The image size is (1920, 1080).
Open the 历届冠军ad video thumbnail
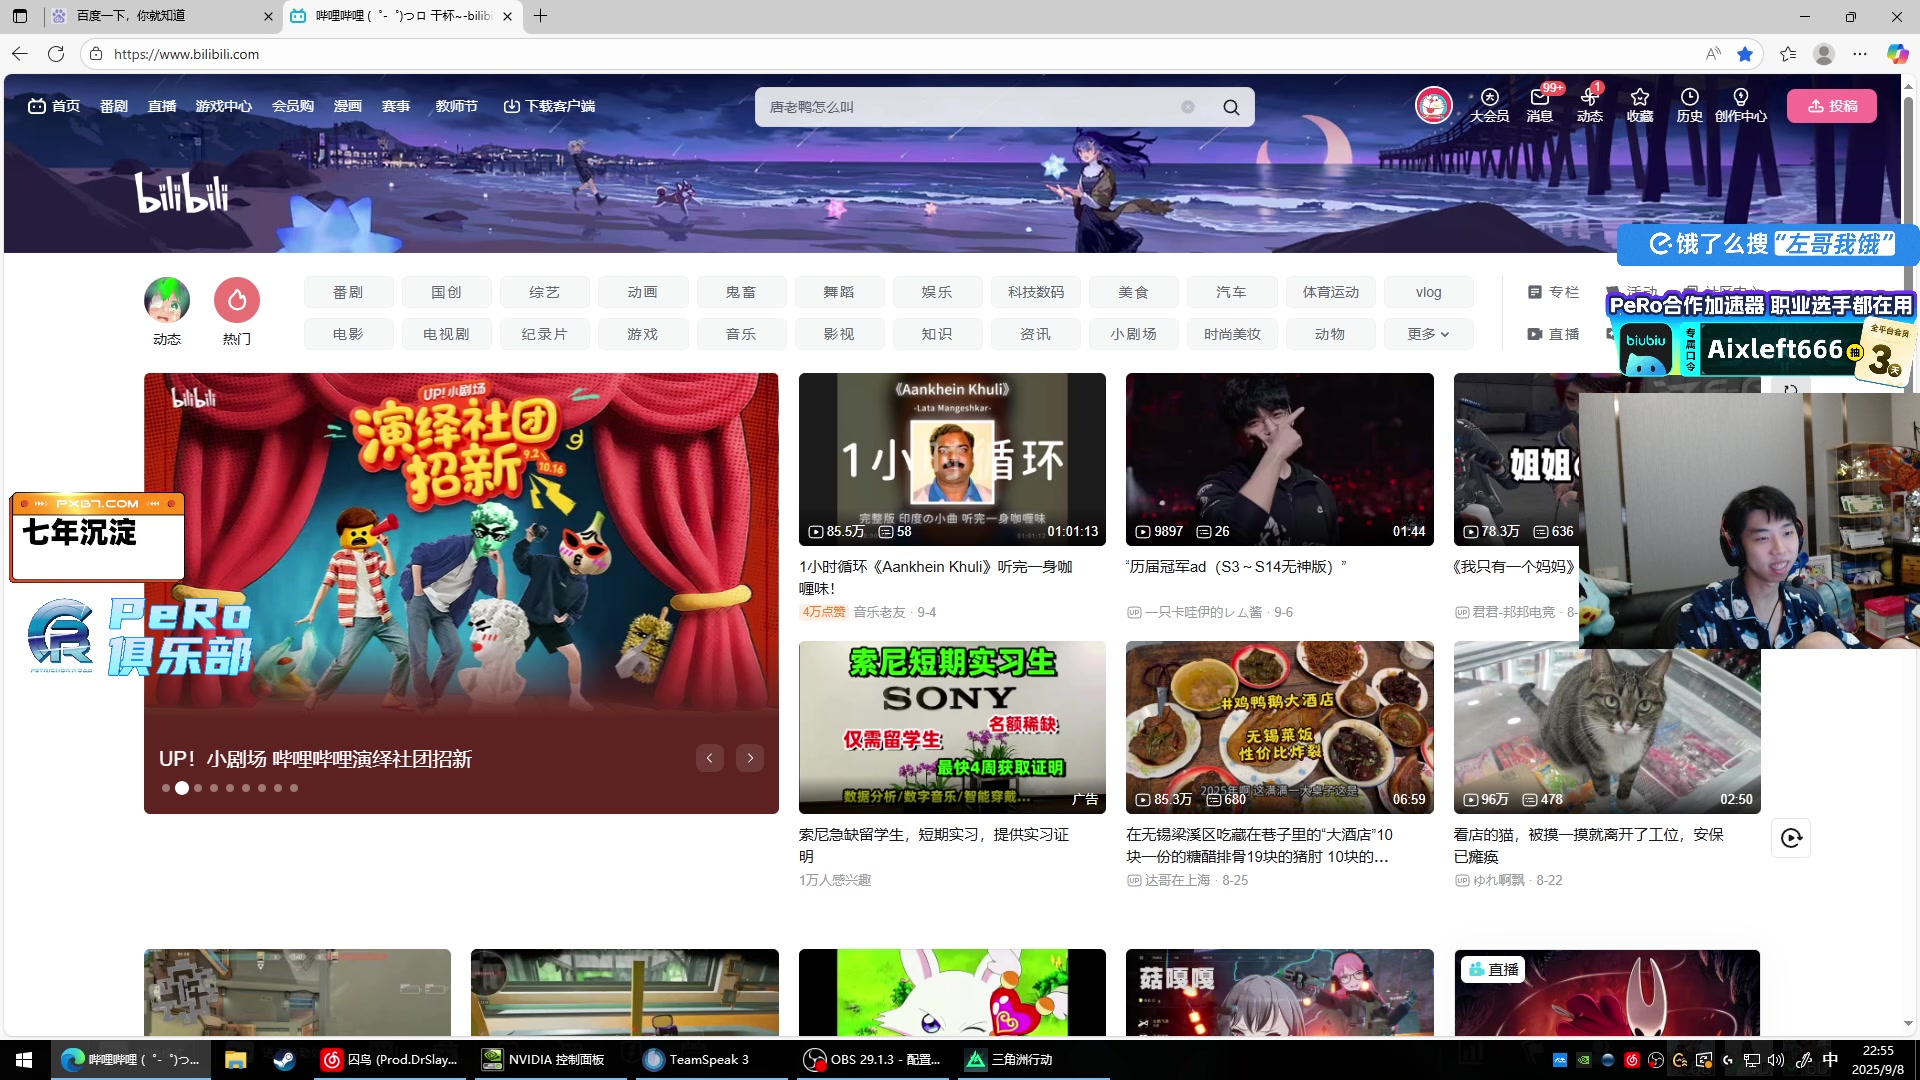1280,459
